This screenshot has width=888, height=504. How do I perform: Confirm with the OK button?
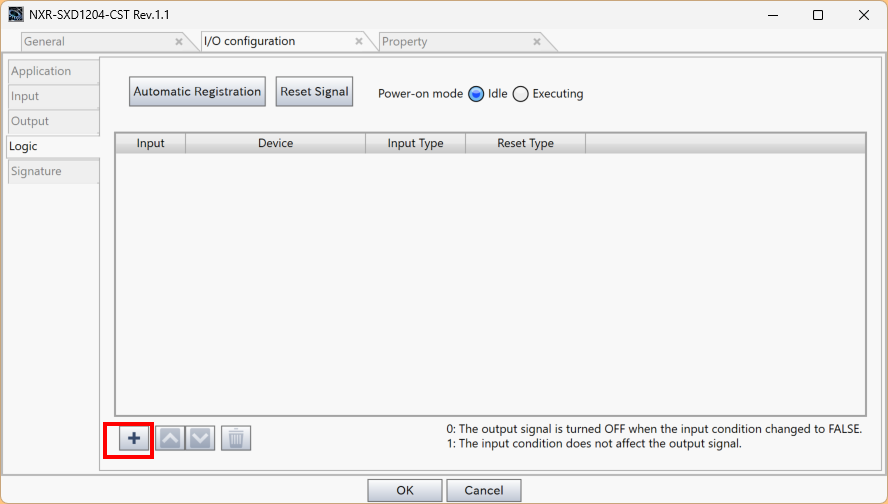tap(405, 490)
